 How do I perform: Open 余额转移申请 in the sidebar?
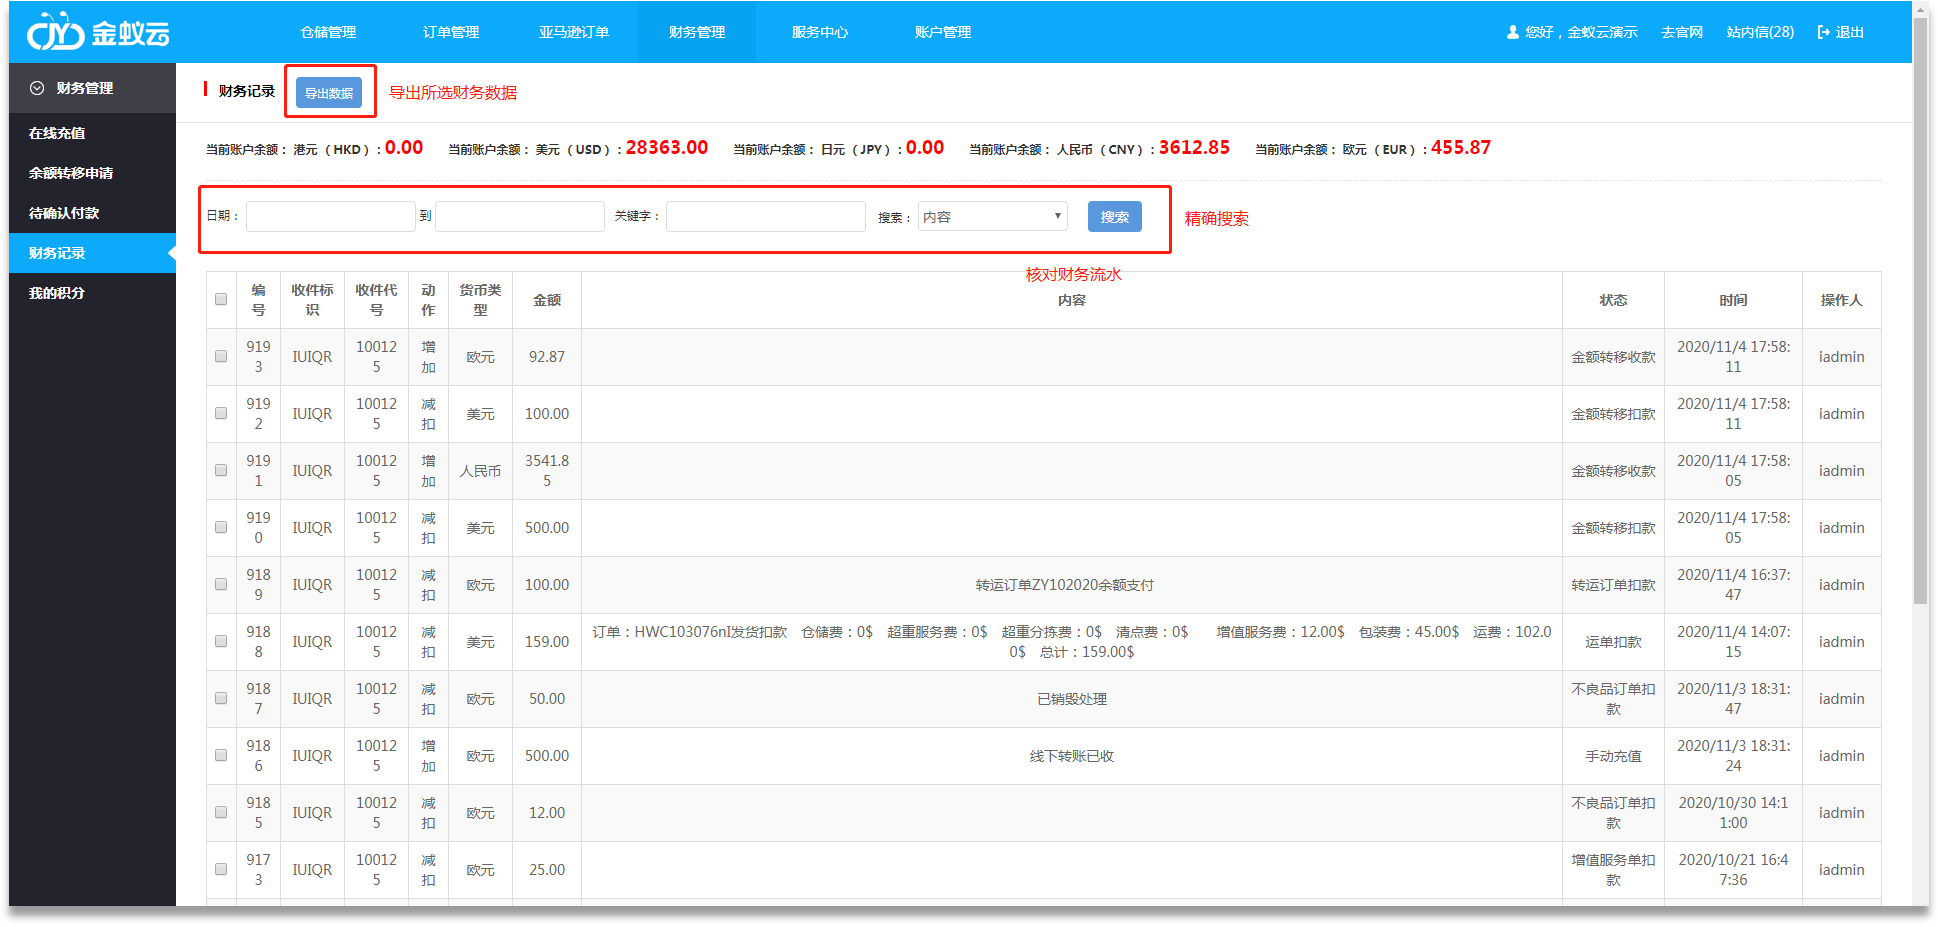71,173
